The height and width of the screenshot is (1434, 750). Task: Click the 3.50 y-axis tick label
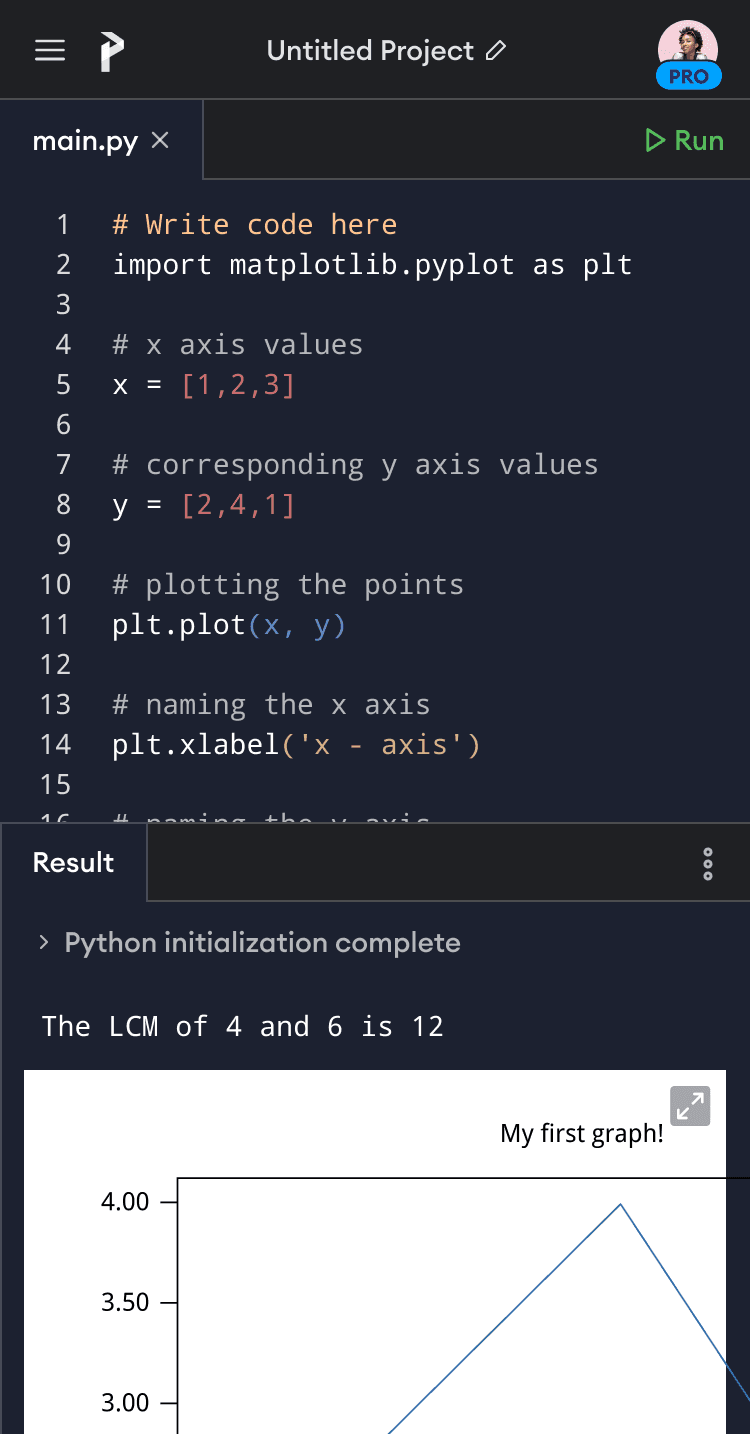(125, 1302)
